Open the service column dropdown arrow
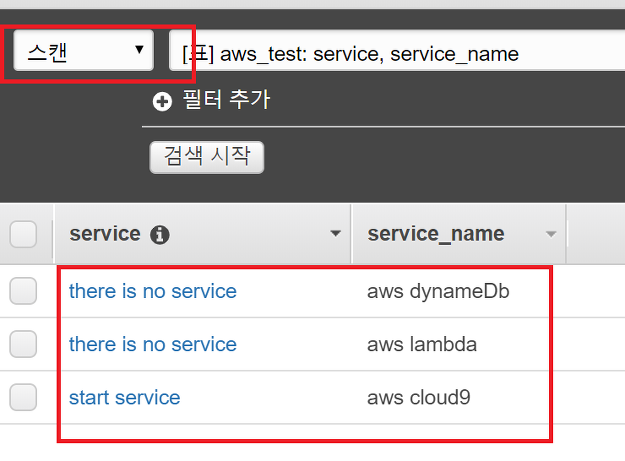 pos(336,233)
